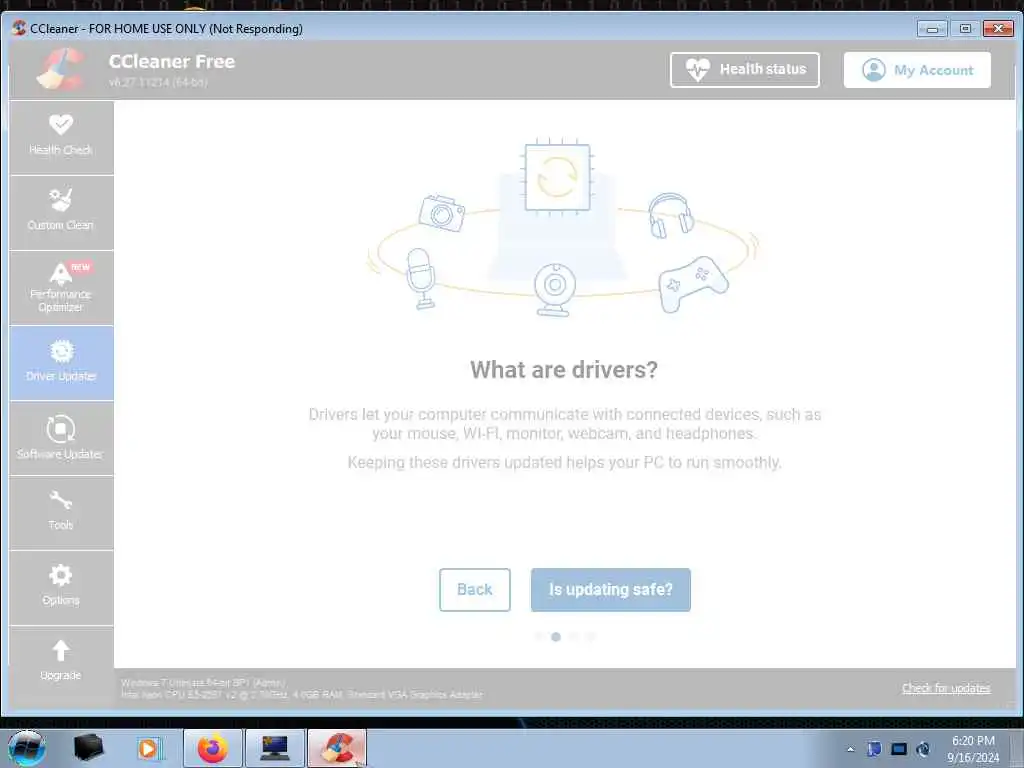Open the Software Updater section

click(61, 438)
